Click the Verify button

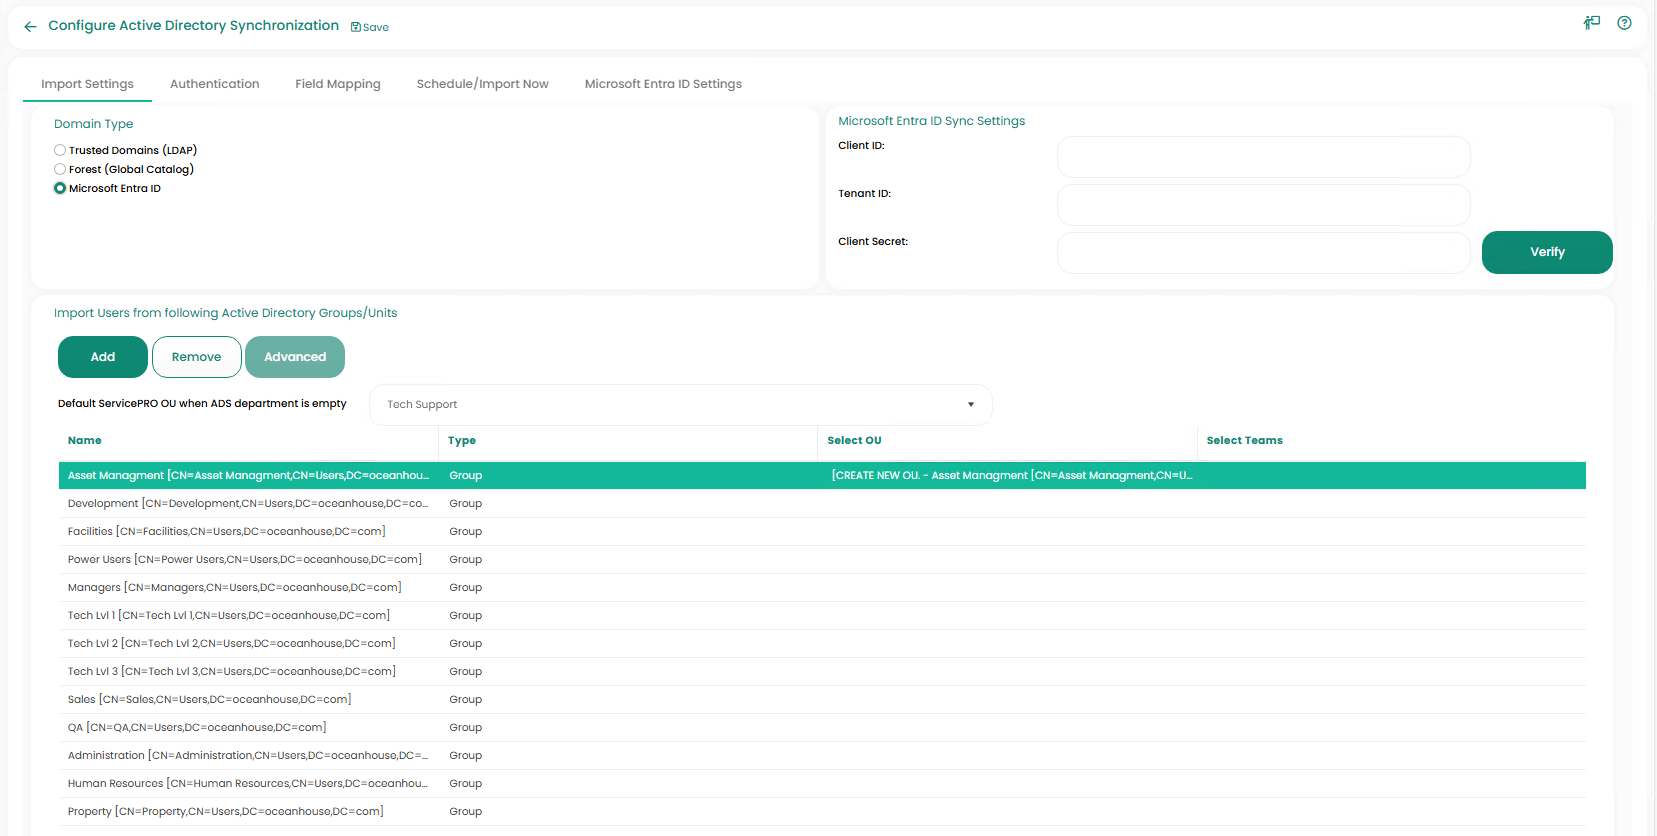click(1546, 252)
